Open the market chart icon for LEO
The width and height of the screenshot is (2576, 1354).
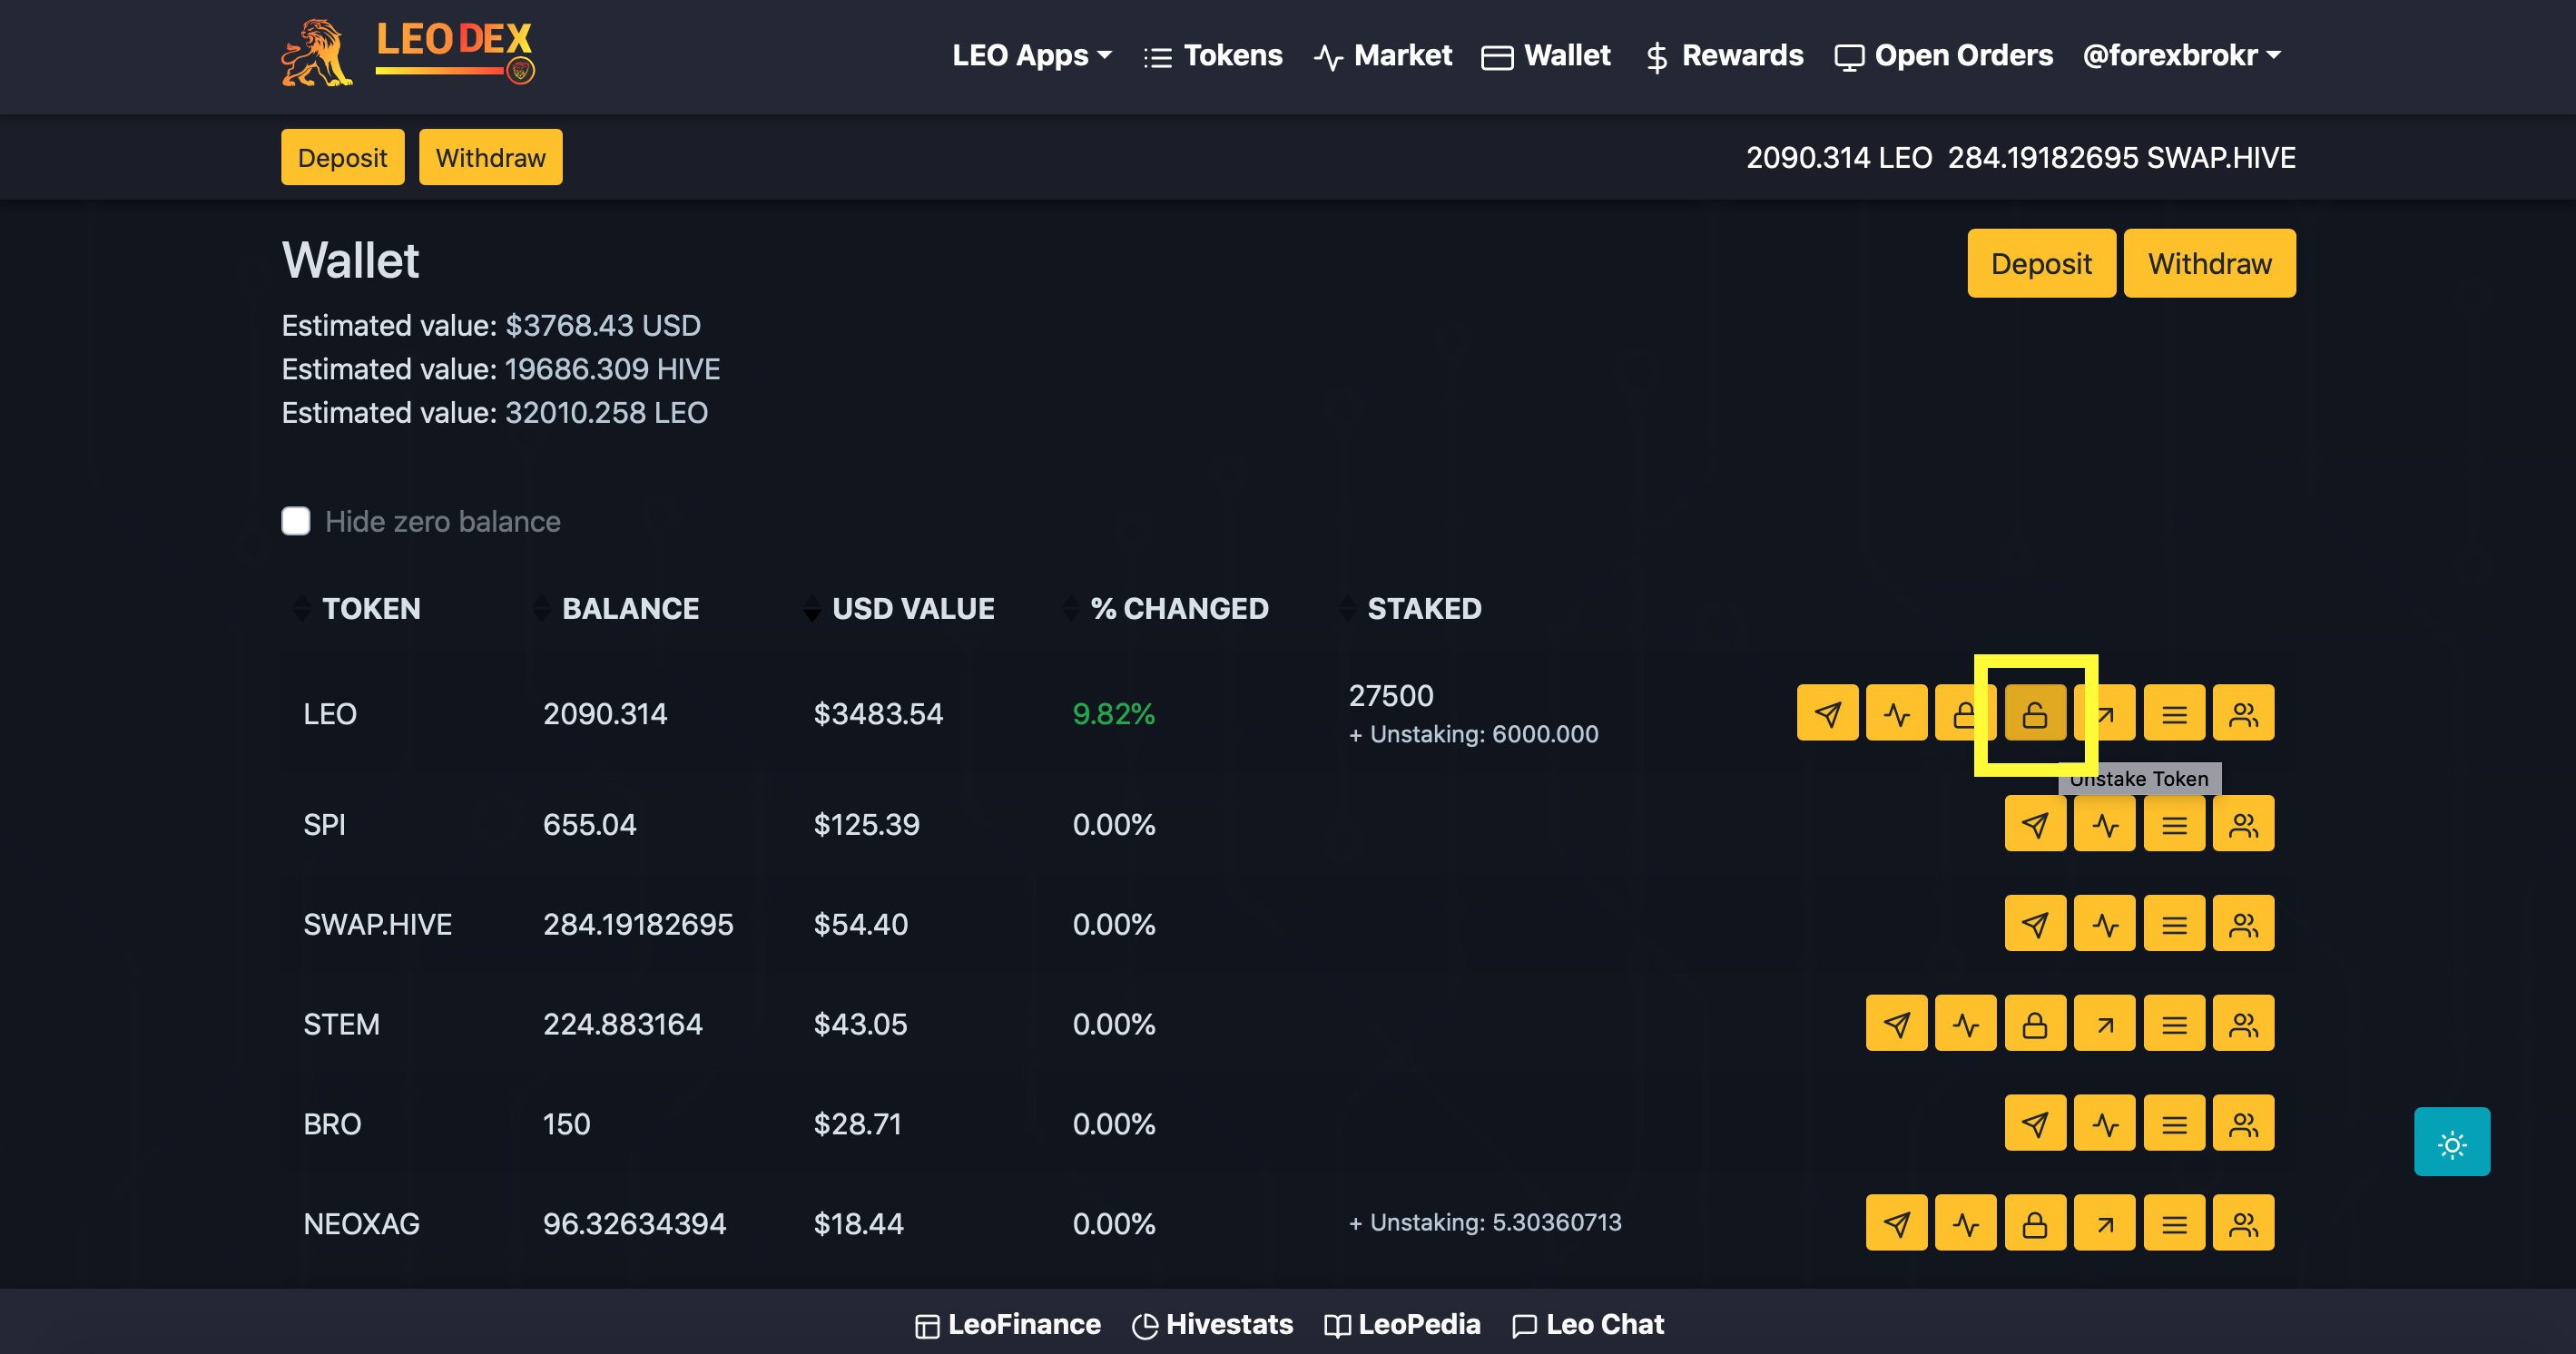pos(1896,713)
